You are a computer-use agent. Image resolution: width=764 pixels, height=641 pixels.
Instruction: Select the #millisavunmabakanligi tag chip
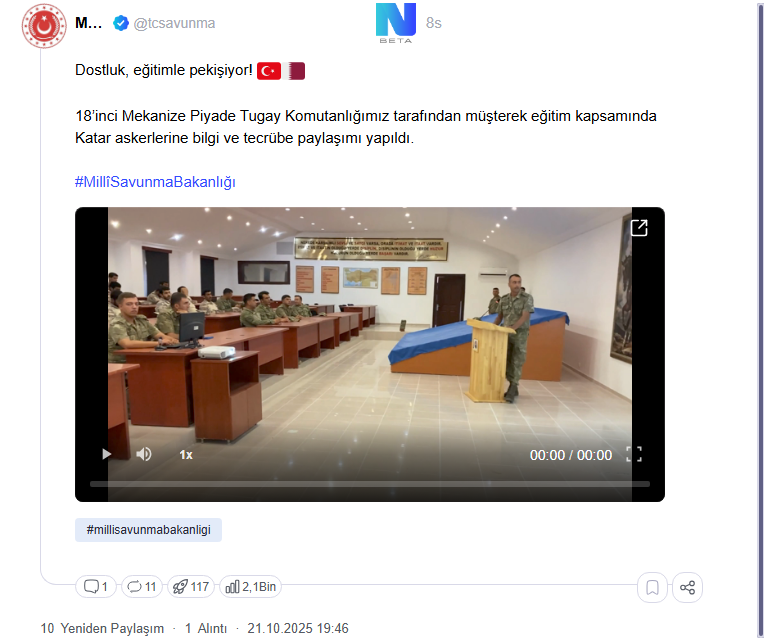pos(148,529)
